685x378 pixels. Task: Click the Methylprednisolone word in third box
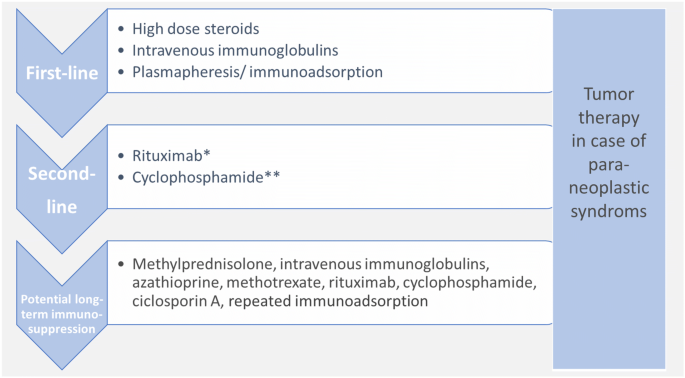[x=204, y=264]
